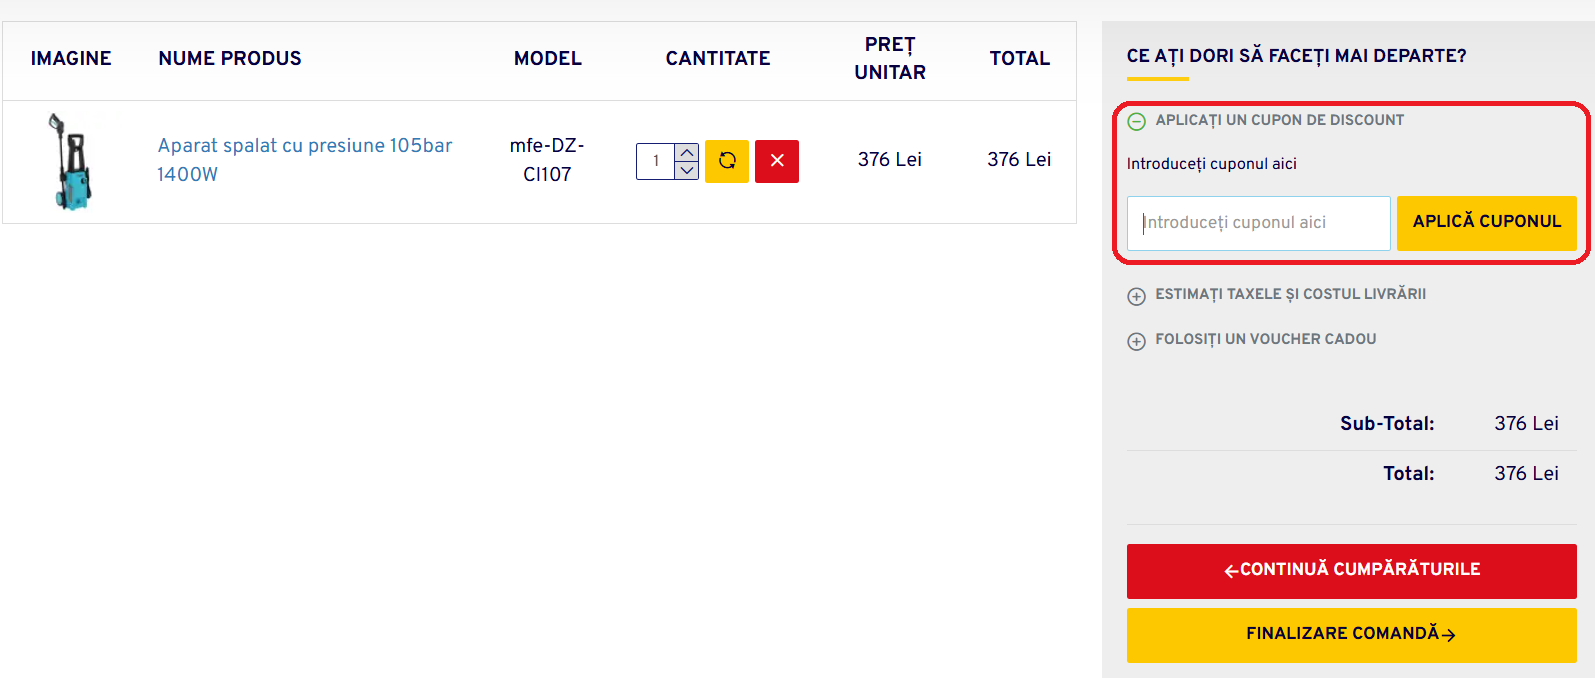Screen dimensions: 1595x678
Task: Expand the shipping cost estimation section
Action: [x=1136, y=296]
